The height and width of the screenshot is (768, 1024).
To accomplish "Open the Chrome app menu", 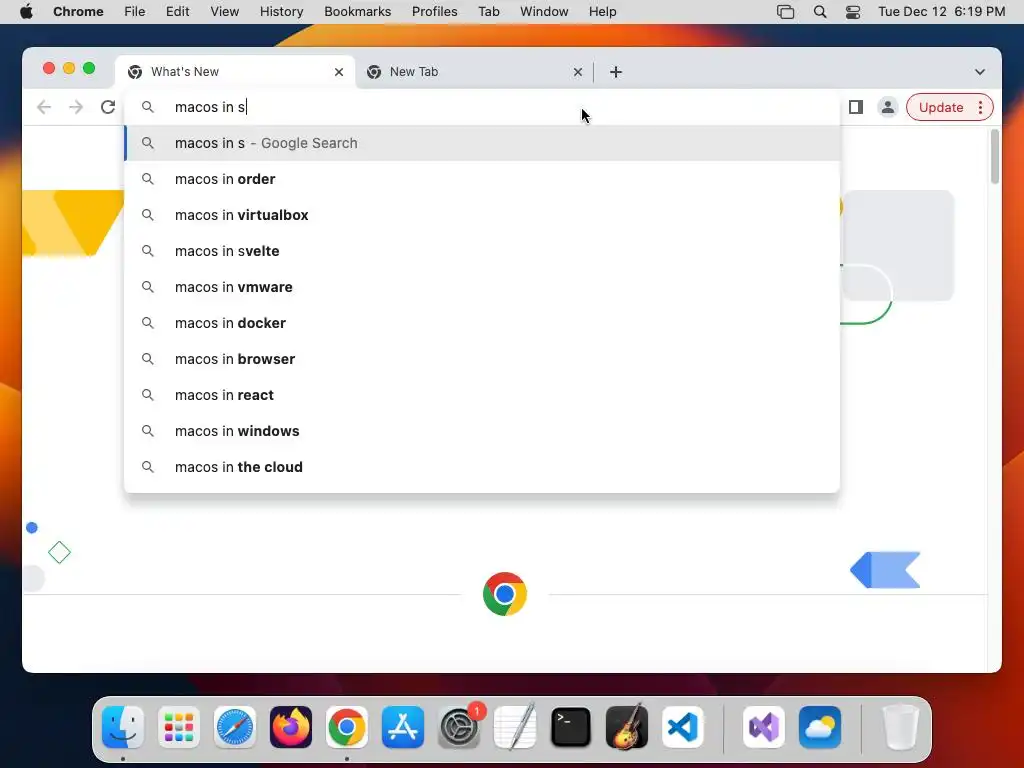I will pos(78,12).
